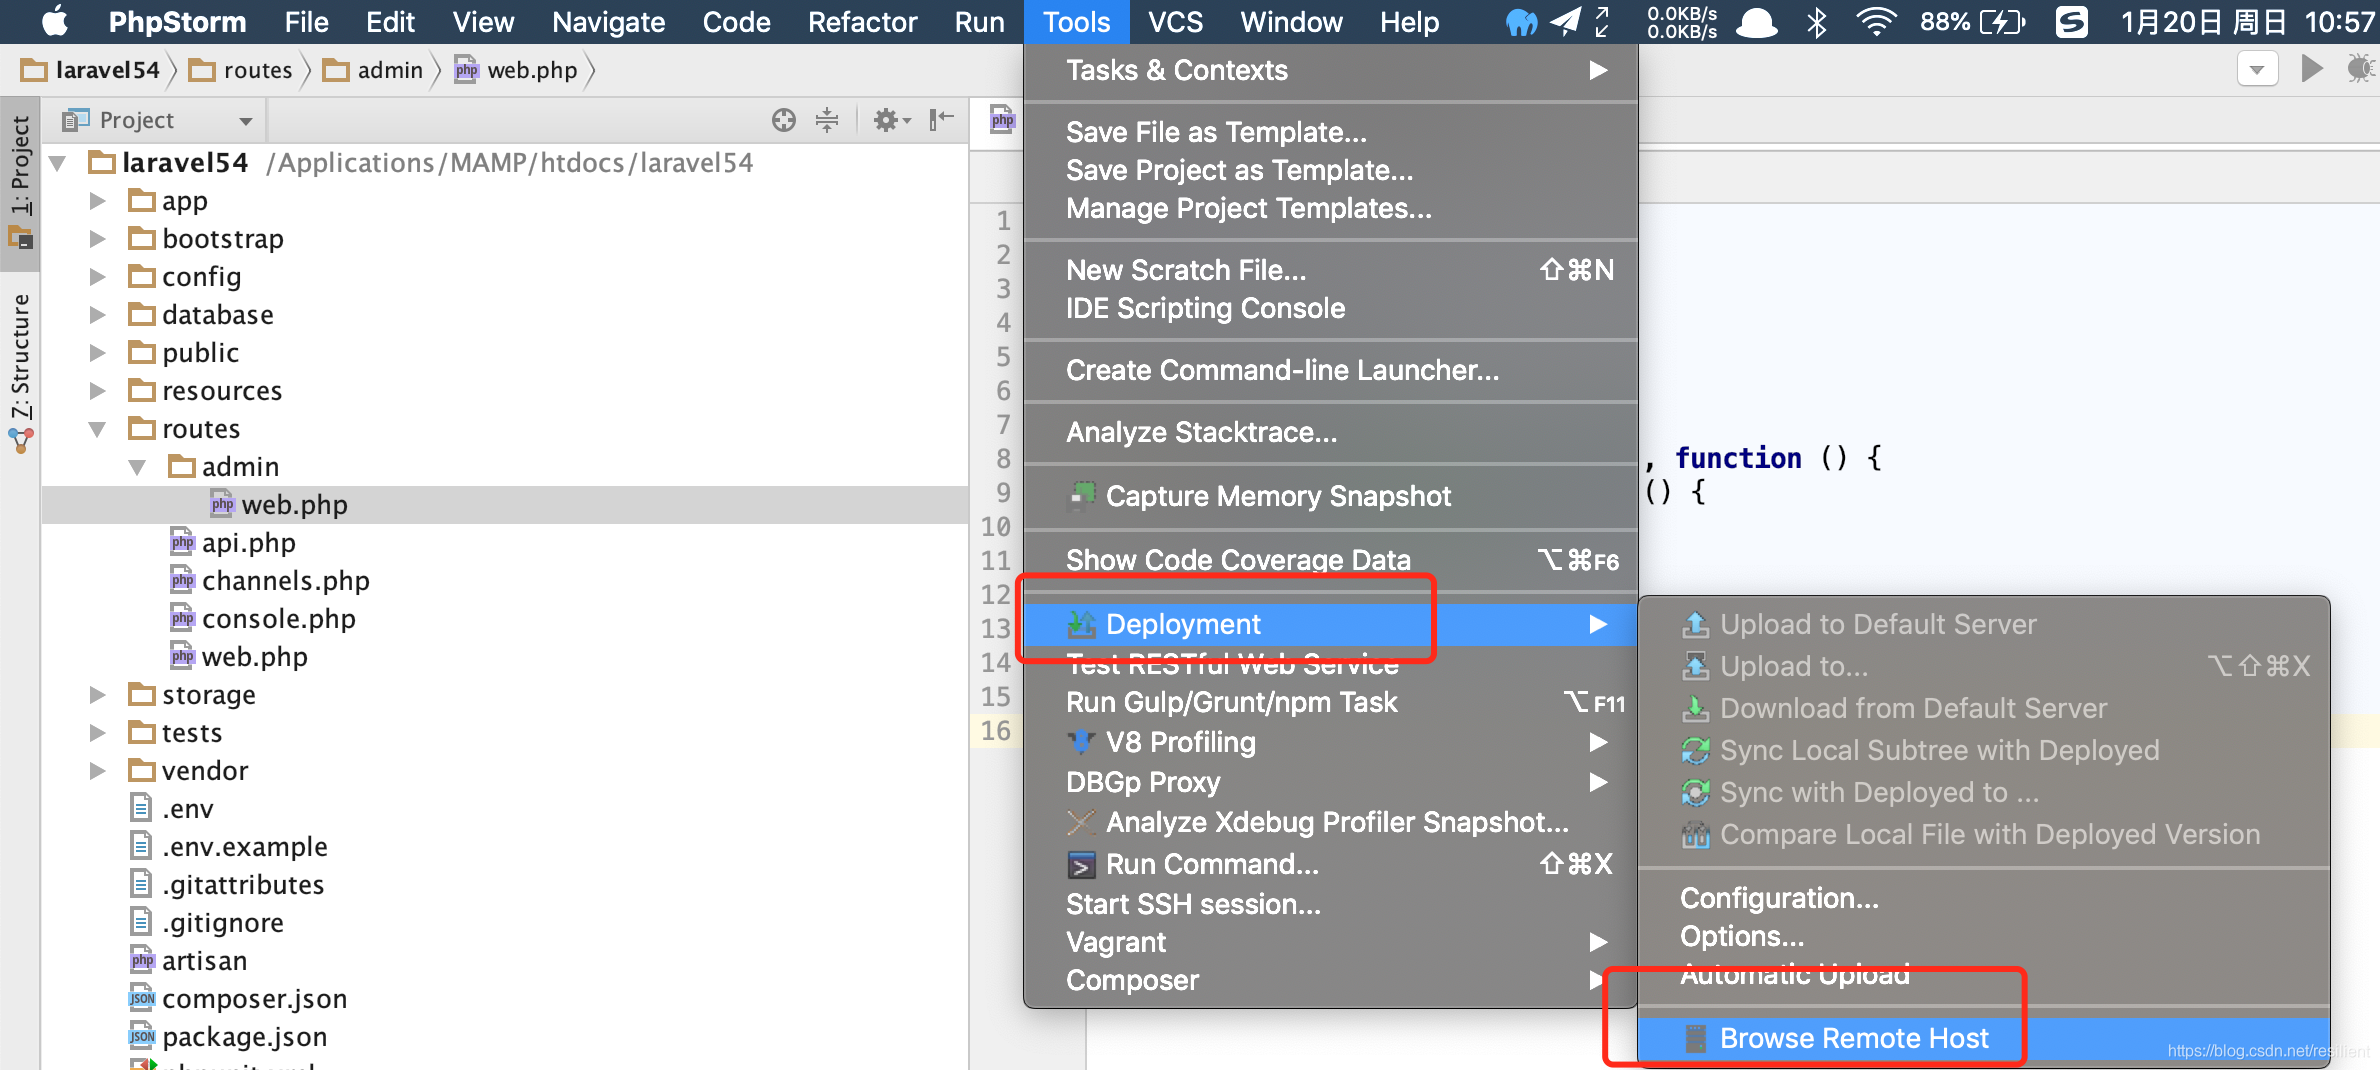Open the run configuration dropdown
This screenshot has width=2380, height=1070.
pyautogui.click(x=2257, y=69)
